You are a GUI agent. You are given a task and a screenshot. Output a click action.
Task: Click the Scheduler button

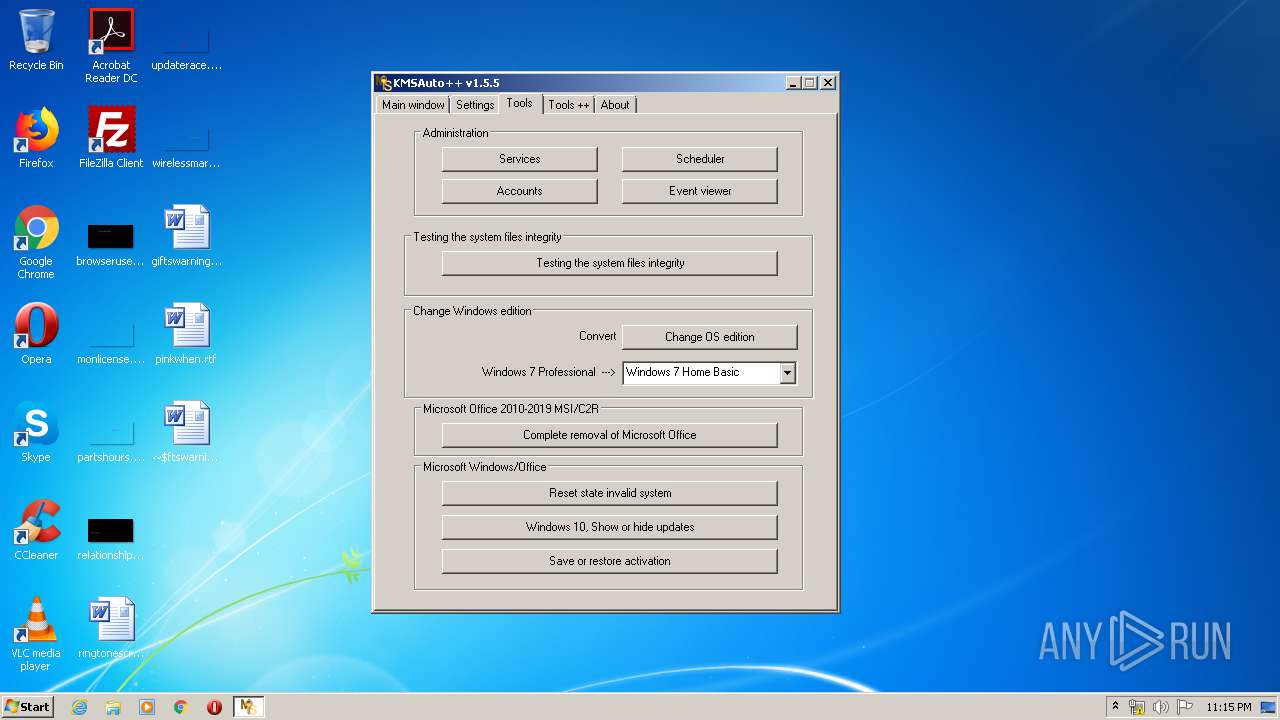click(x=700, y=159)
